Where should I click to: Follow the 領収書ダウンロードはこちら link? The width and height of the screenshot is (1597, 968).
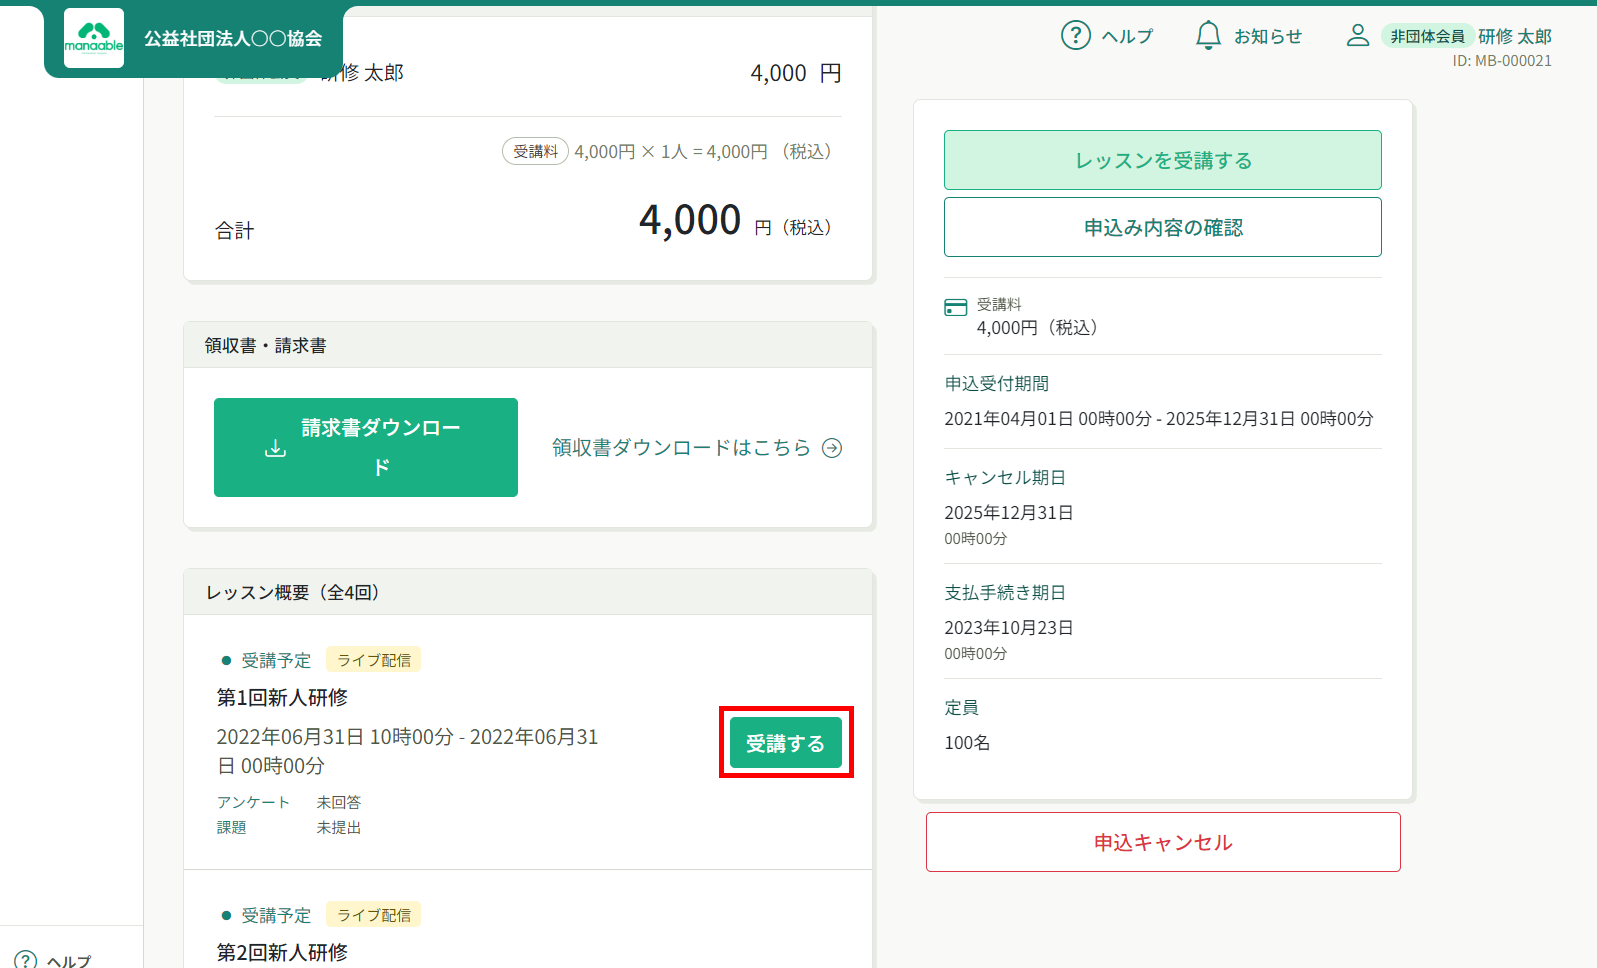click(x=681, y=448)
